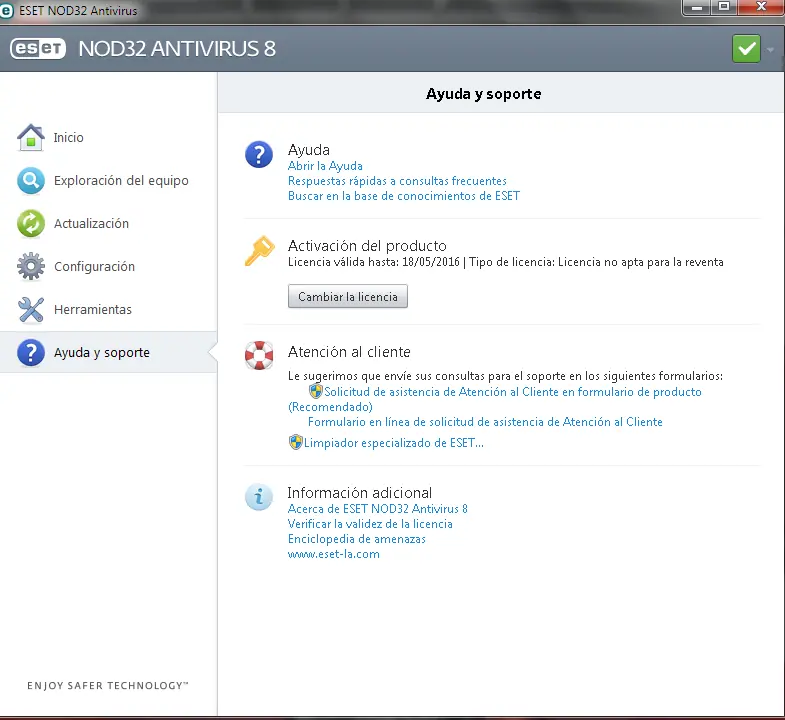785x720 pixels.
Task: Click the Ayuda y soporte page heading
Action: point(483,94)
